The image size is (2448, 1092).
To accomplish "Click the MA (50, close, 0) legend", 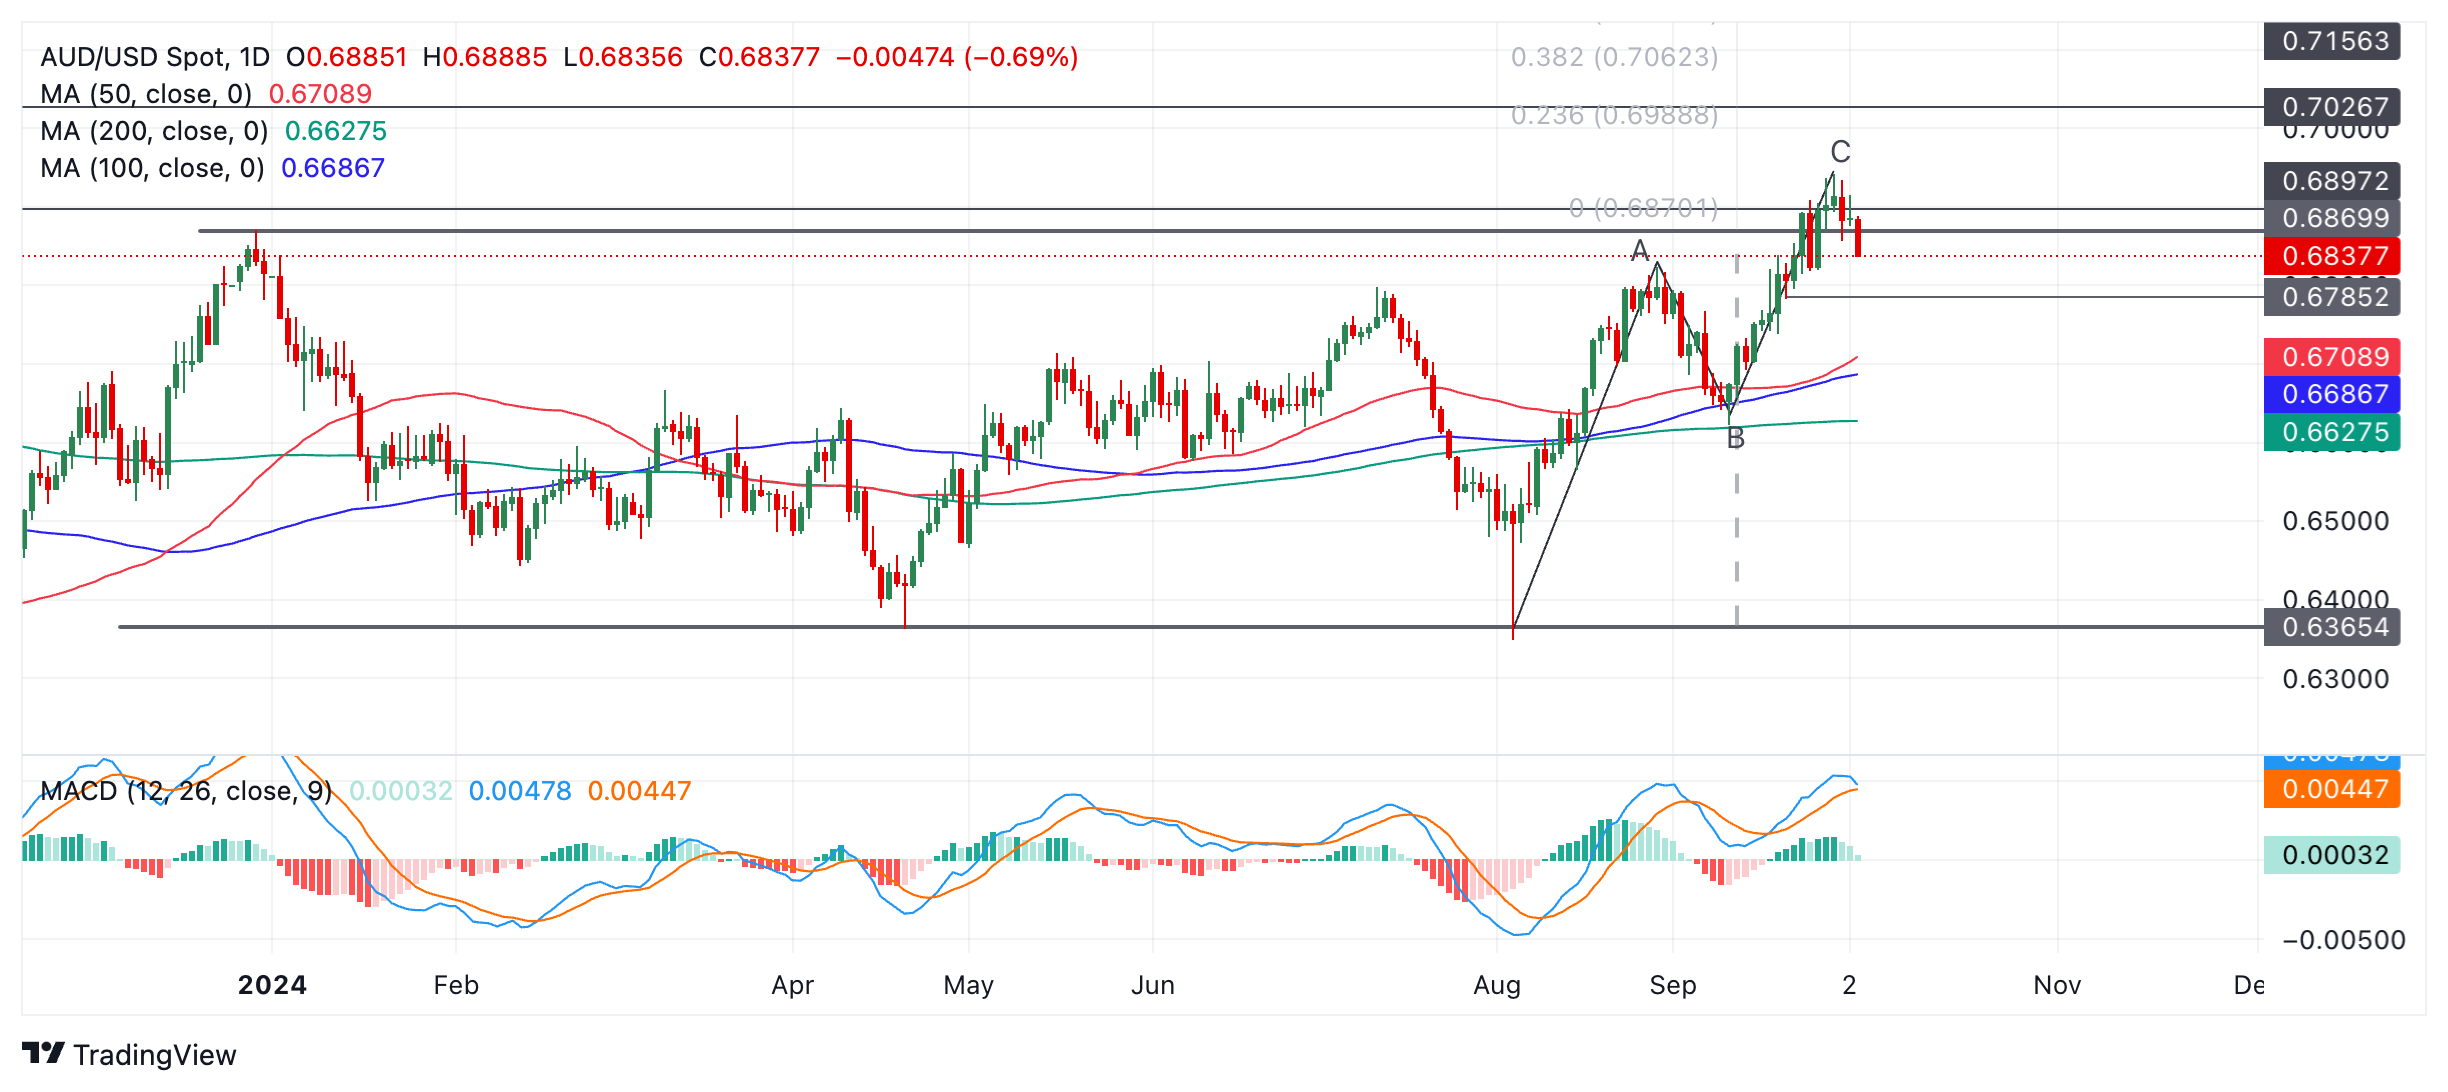I will [146, 94].
